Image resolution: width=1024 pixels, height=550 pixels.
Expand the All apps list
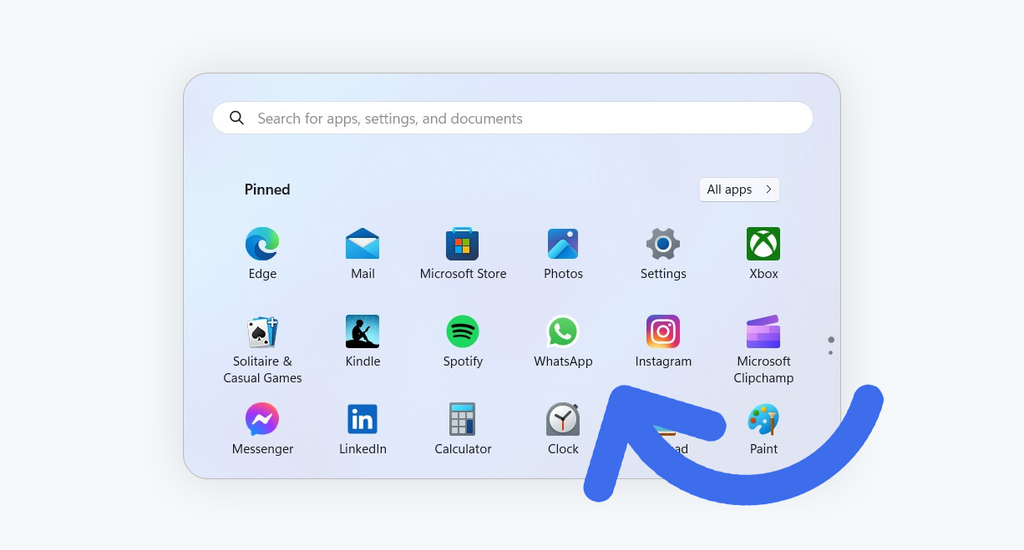click(x=739, y=189)
